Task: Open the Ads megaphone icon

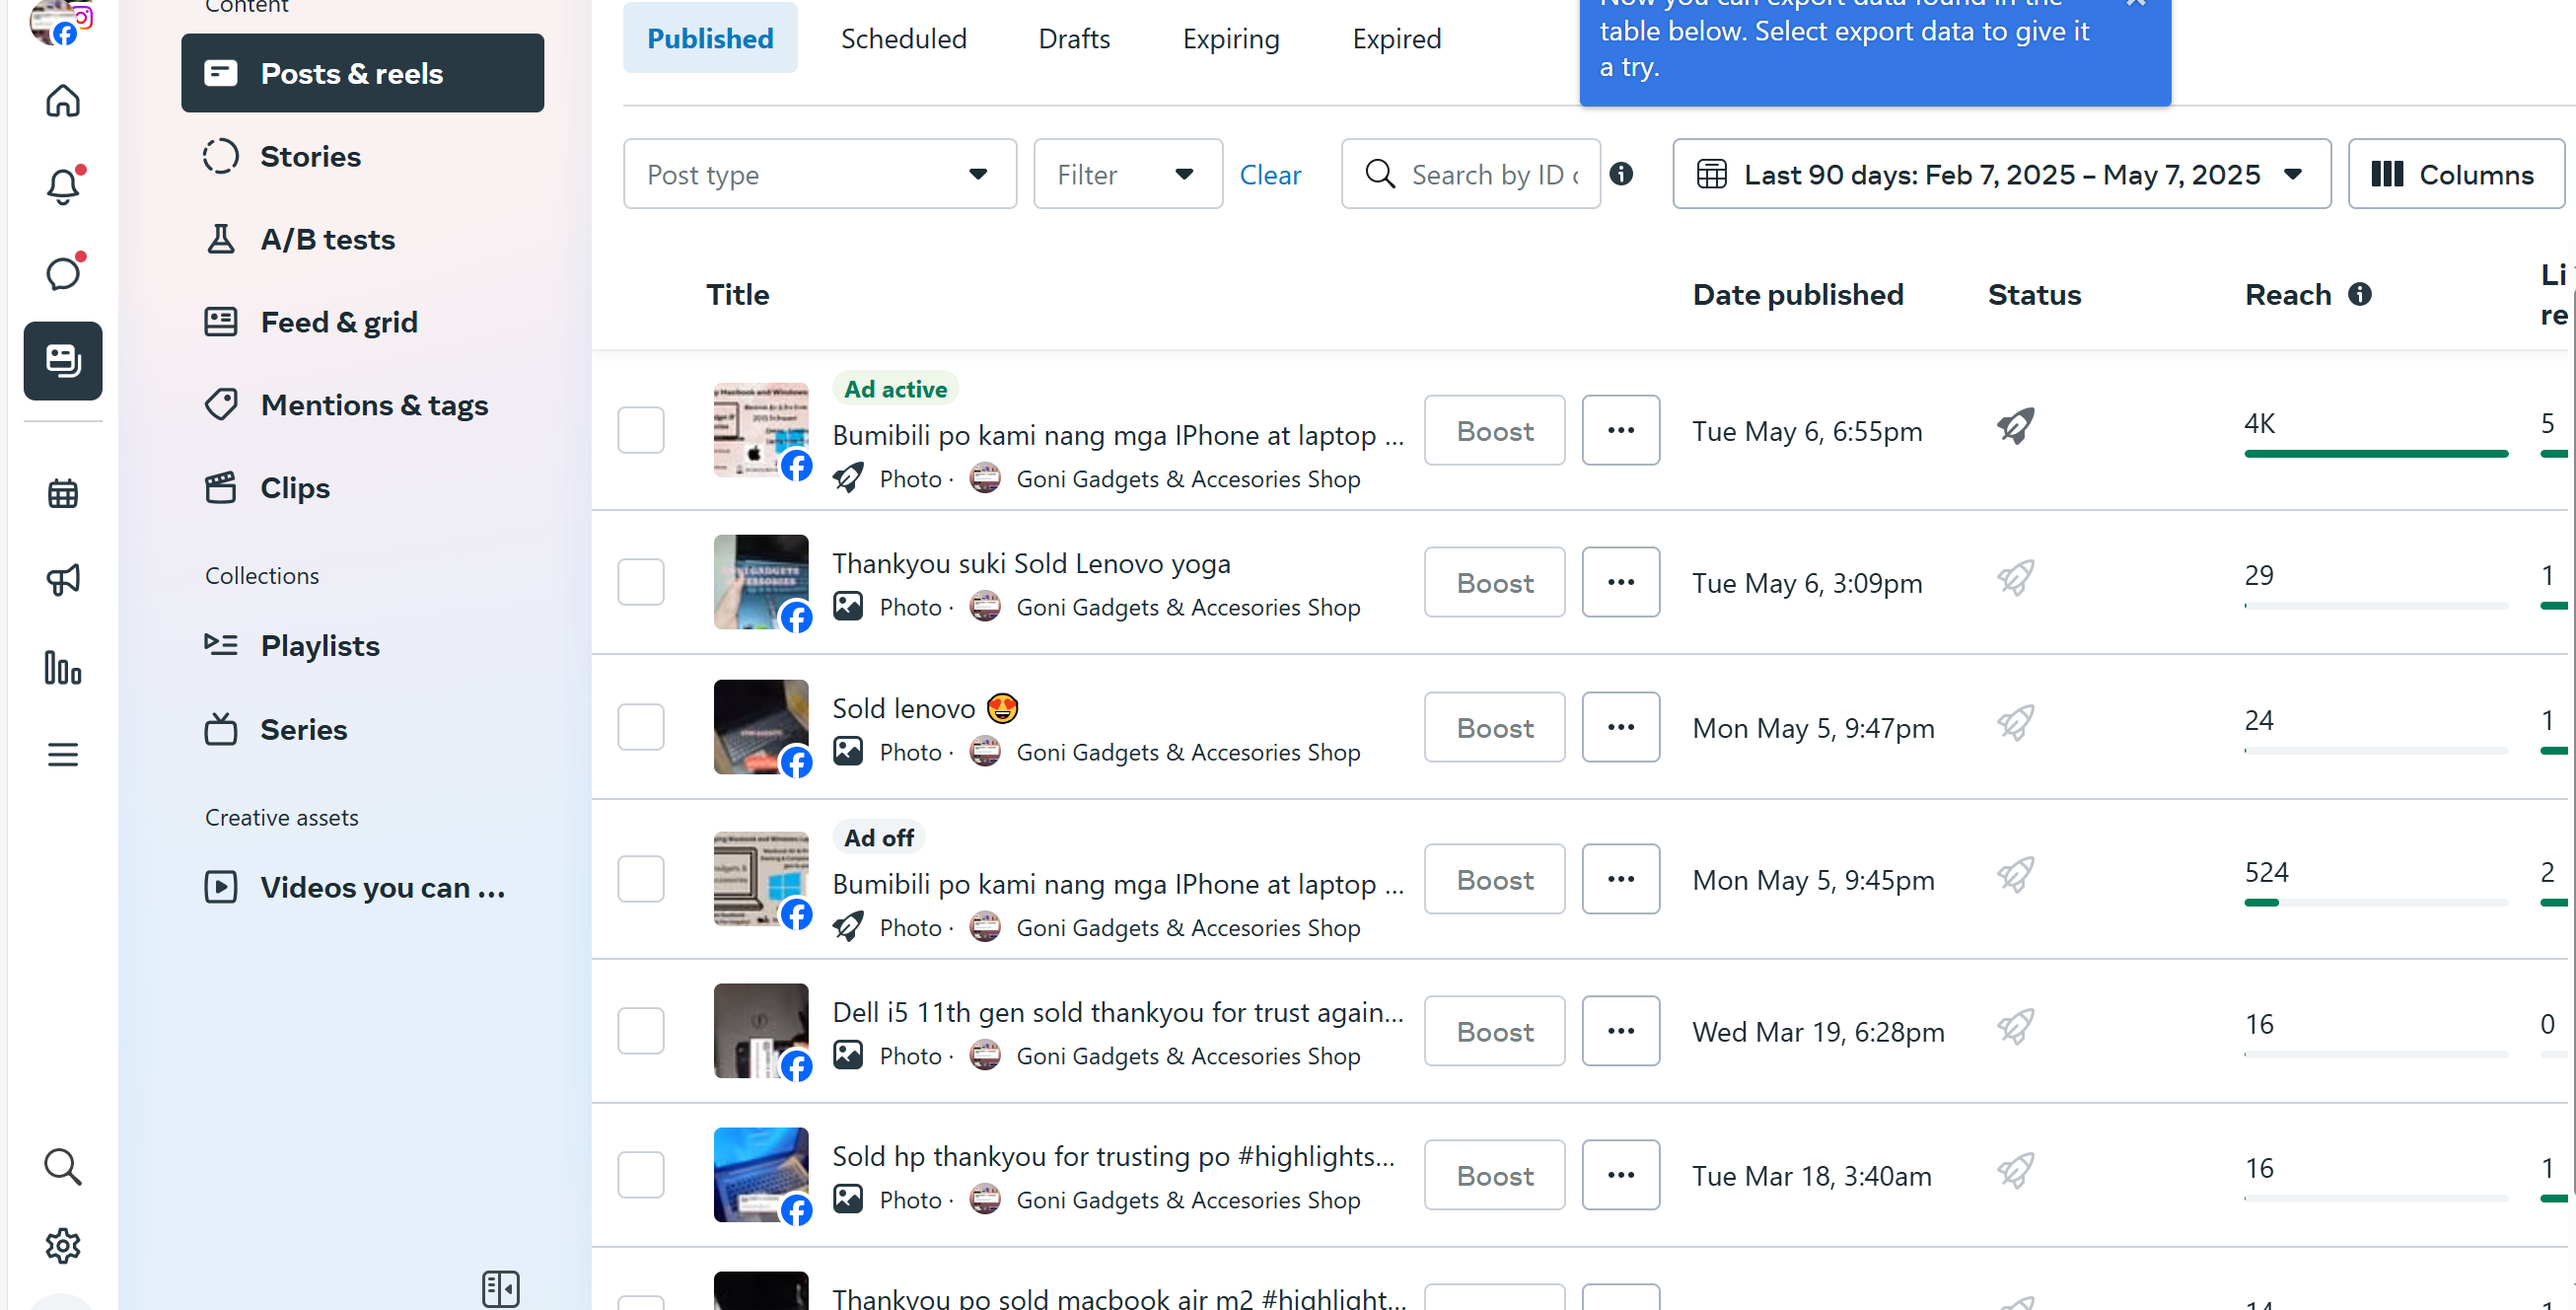Action: coord(63,580)
